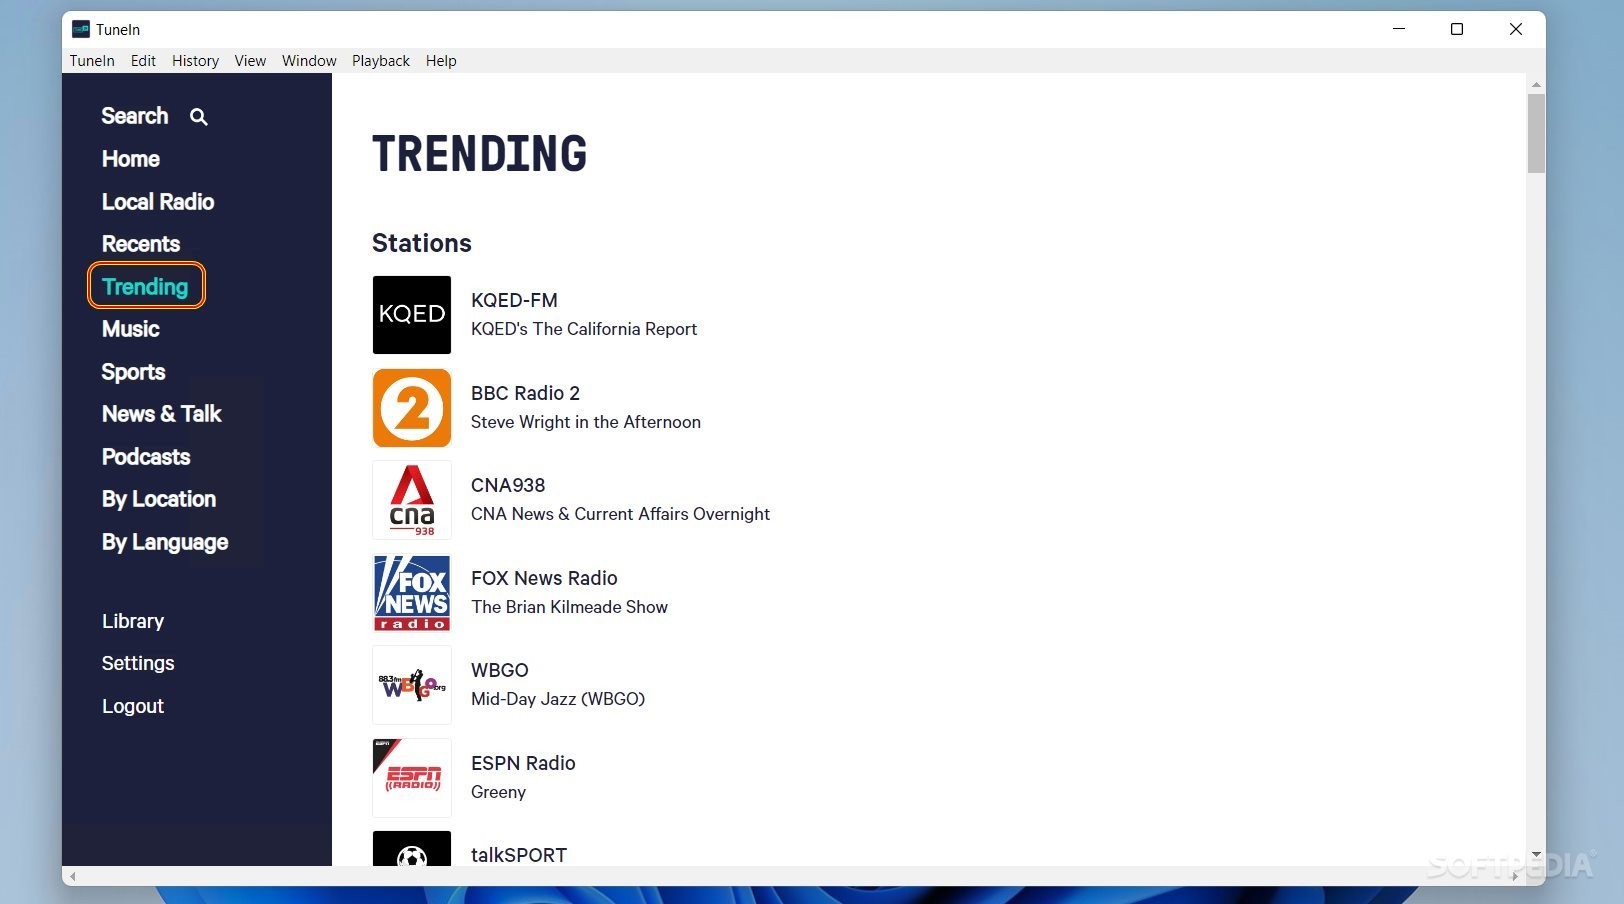Go to Home in sidebar
The width and height of the screenshot is (1624, 904).
[131, 159]
